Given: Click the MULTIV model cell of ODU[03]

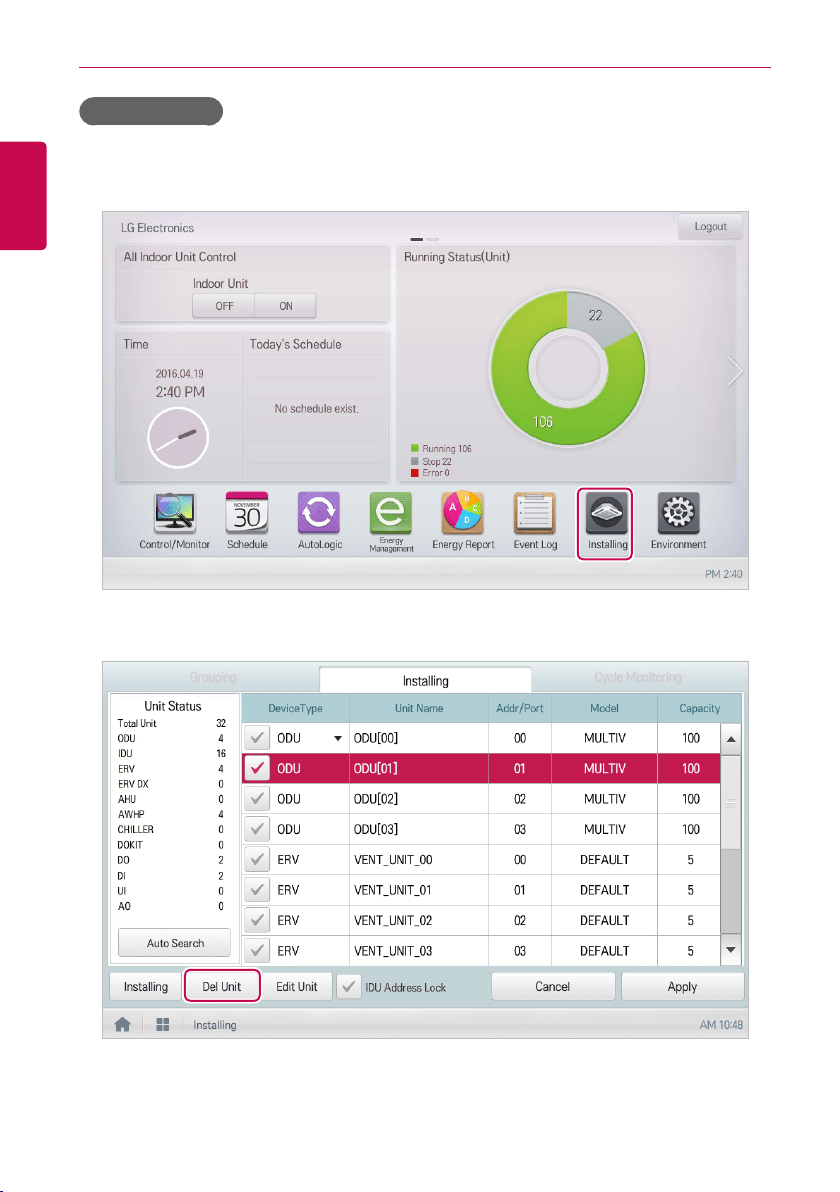Looking at the screenshot, I should [604, 829].
